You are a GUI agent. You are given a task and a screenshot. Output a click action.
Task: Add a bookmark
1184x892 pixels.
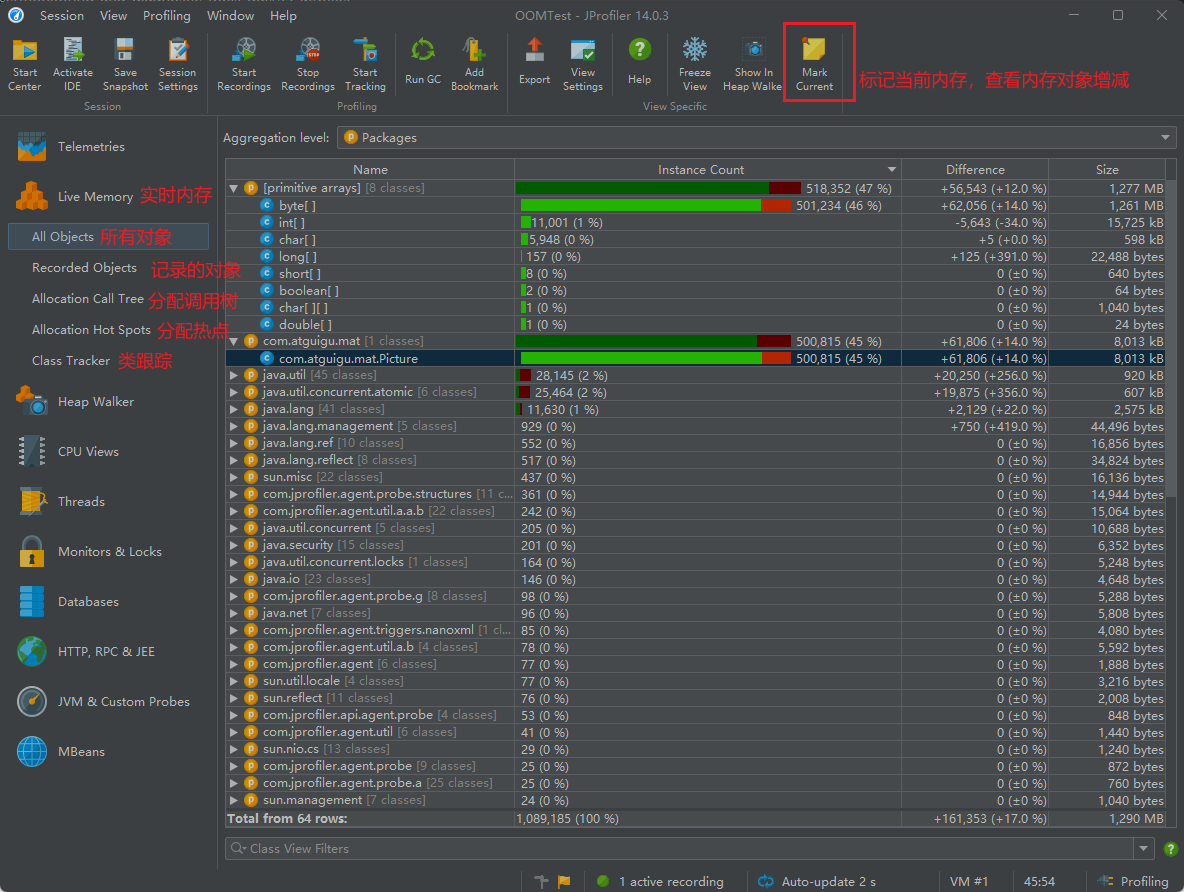click(x=474, y=65)
